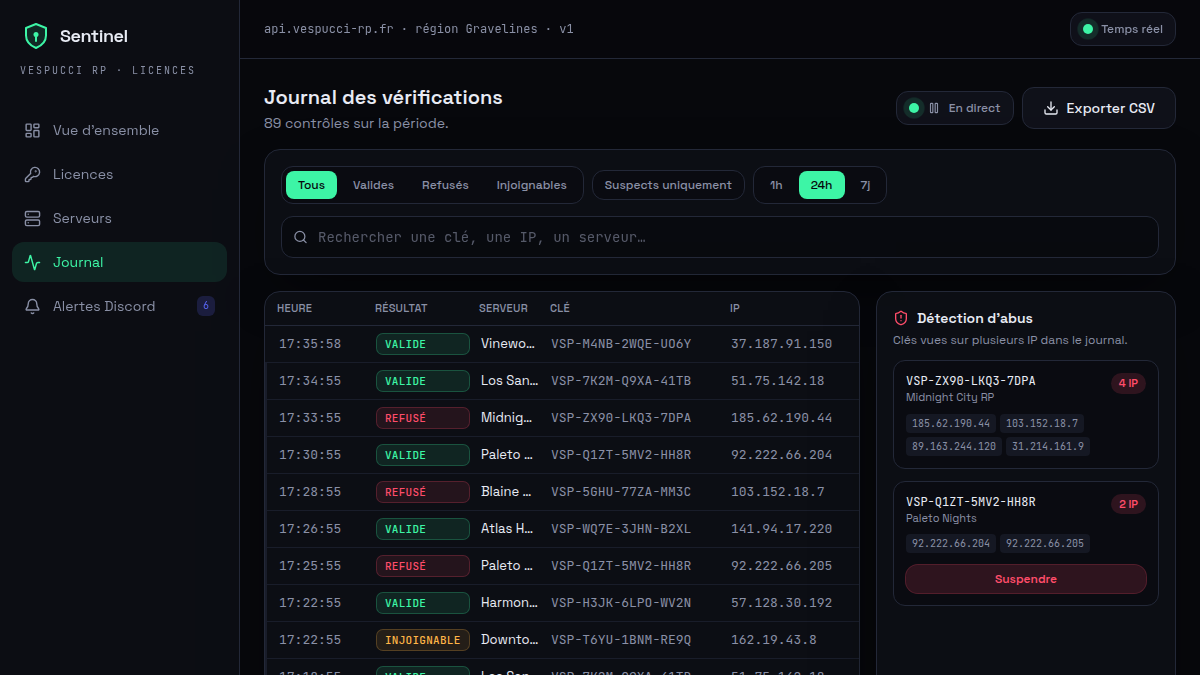Set the period to 1h
Screen dimensions: 1200x675
(776, 185)
